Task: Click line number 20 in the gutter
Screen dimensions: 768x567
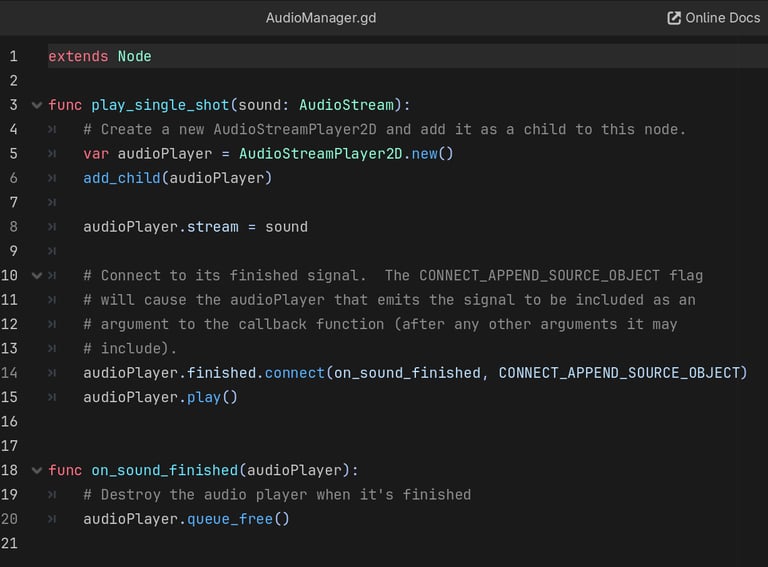Action: click(9, 519)
